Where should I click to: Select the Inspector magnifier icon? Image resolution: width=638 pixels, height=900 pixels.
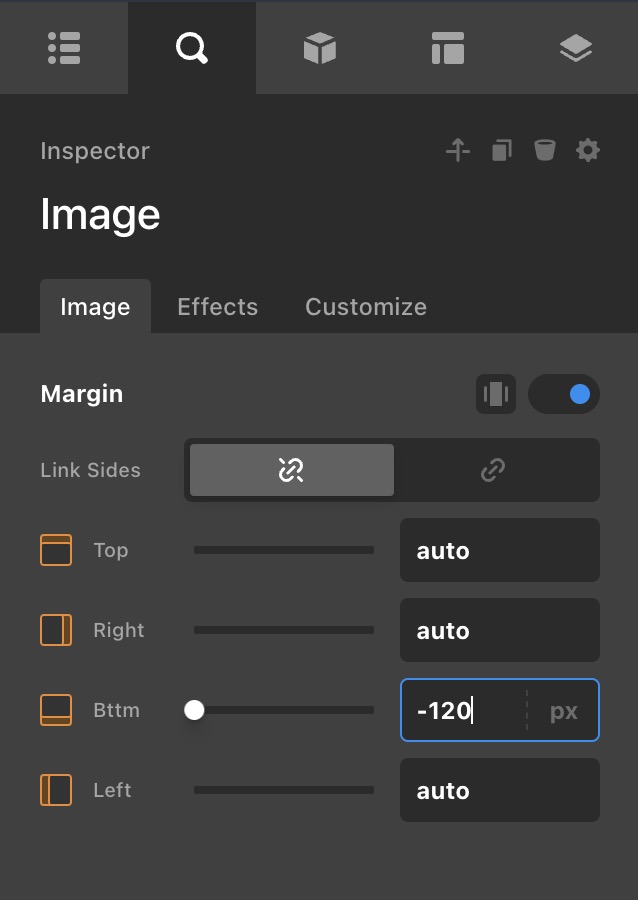tap(191, 48)
